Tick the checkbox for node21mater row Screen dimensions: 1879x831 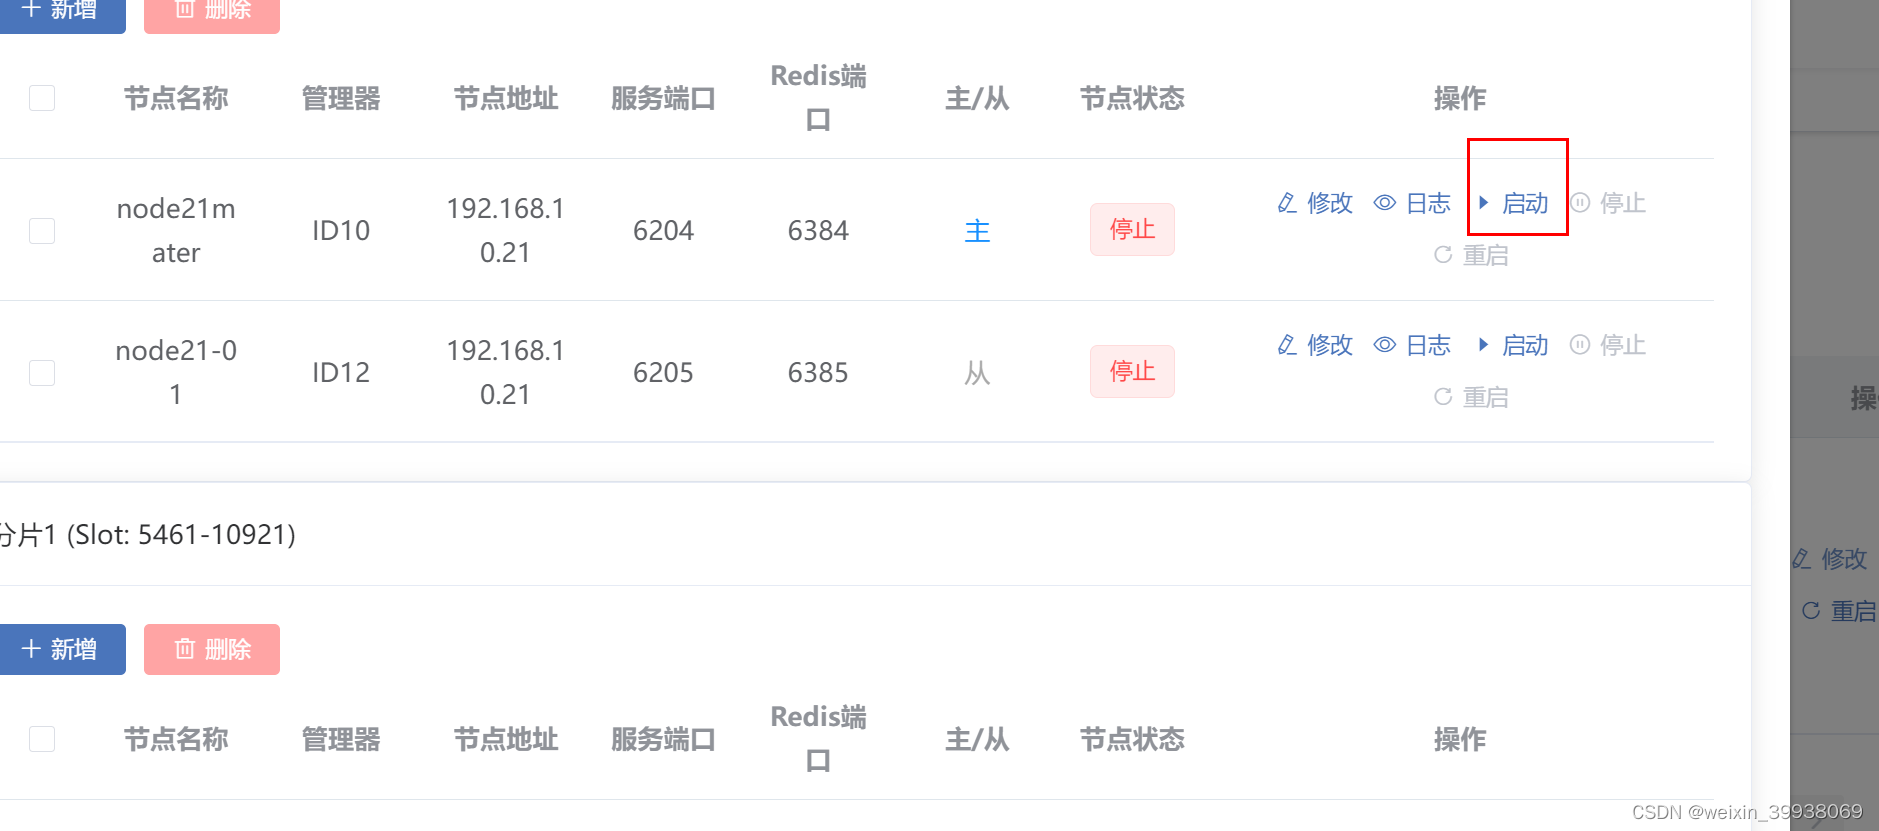42,231
